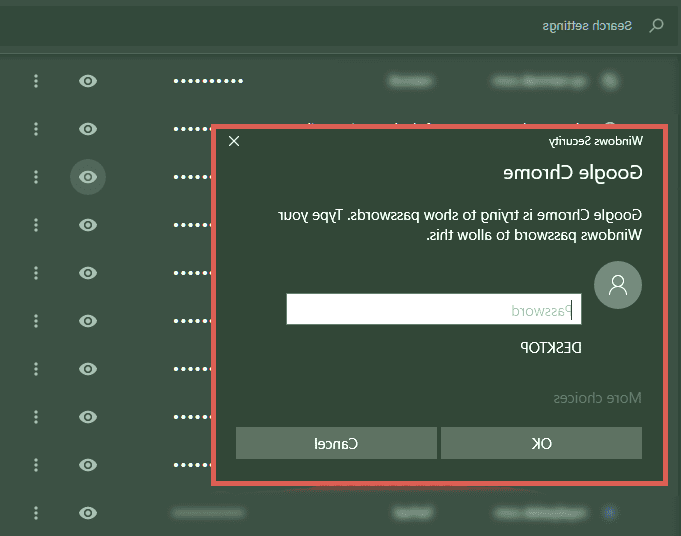Open the three-dot menu for the last password

click(x=36, y=513)
